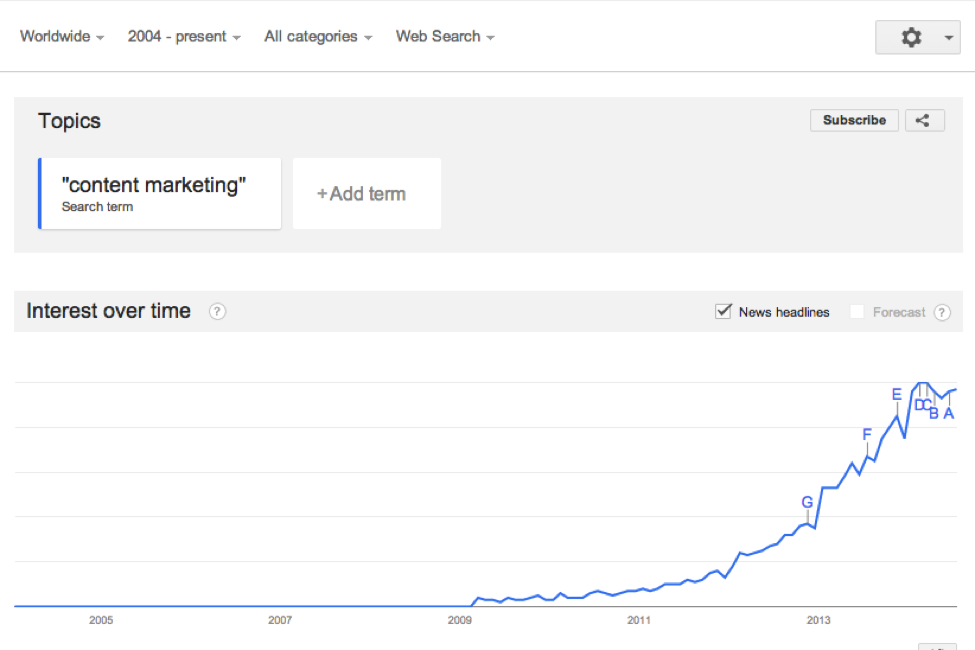Click the +Add term box
The width and height of the screenshot is (975, 650).
[367, 194]
